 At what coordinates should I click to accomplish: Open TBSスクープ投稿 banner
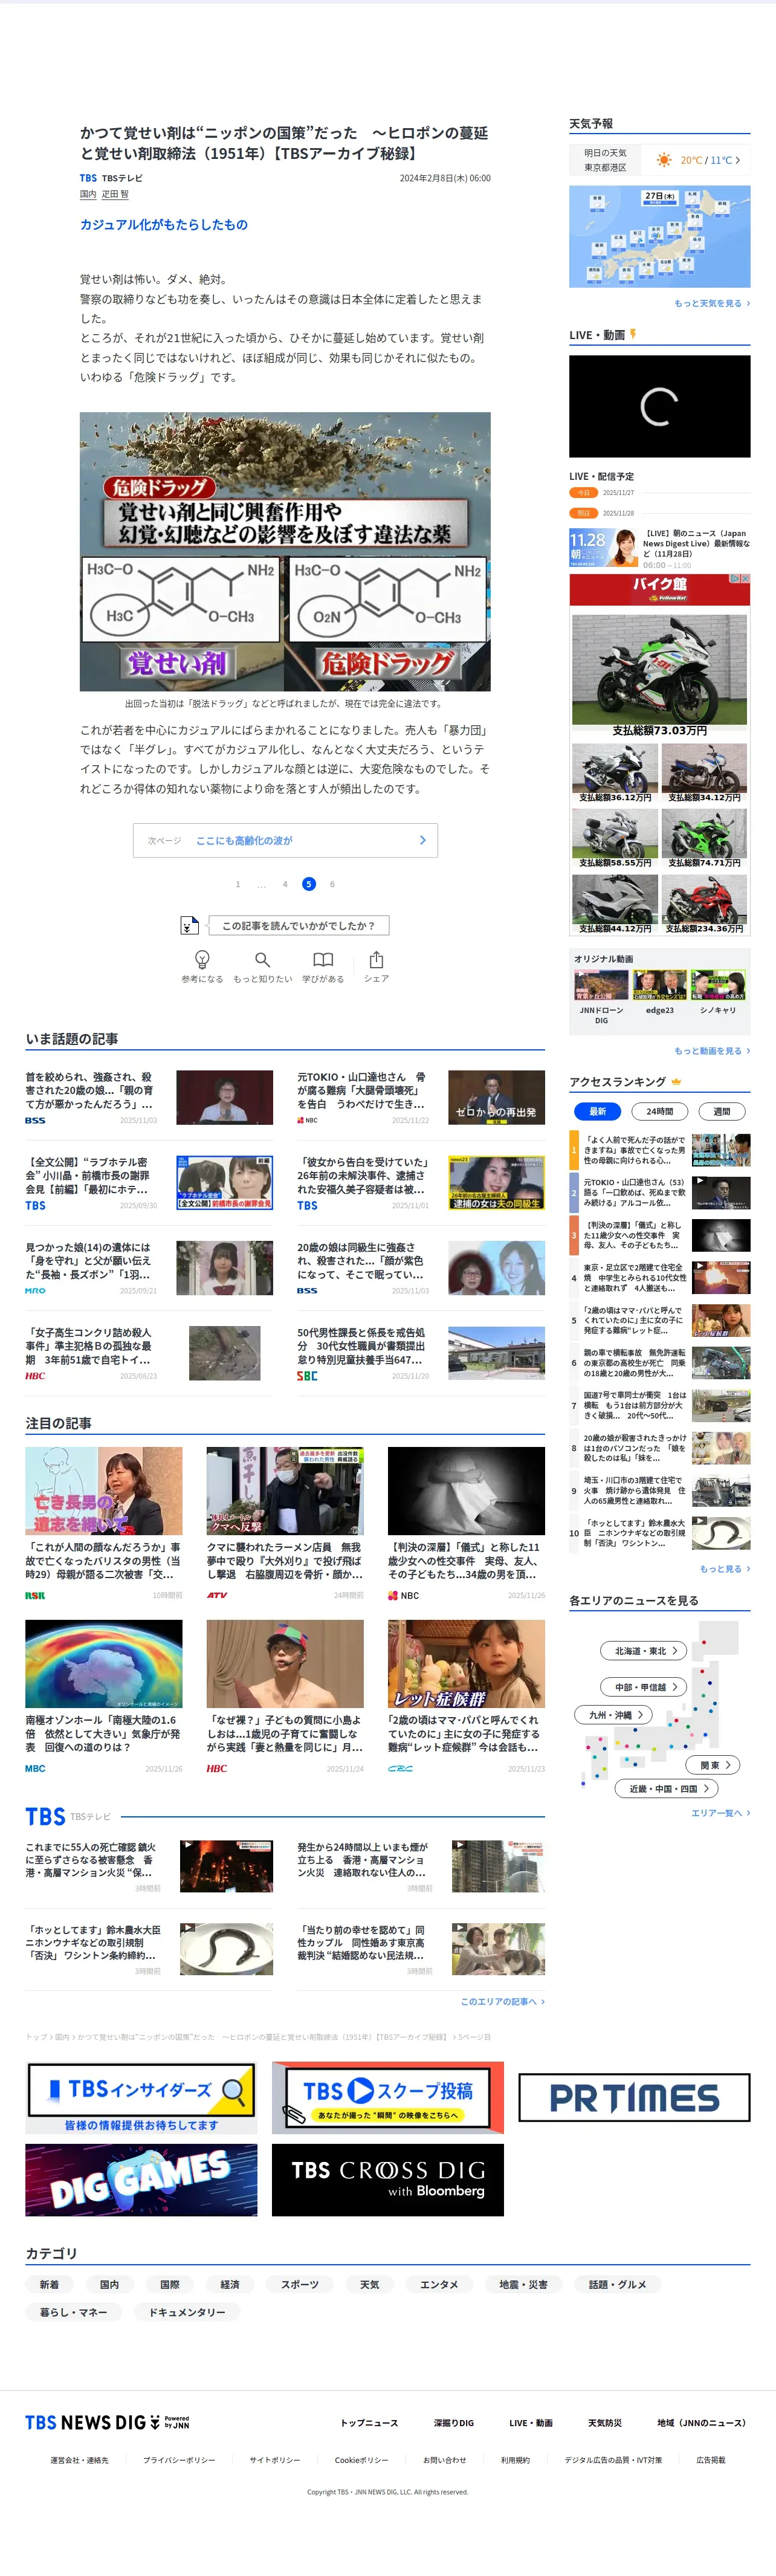click(x=388, y=2098)
